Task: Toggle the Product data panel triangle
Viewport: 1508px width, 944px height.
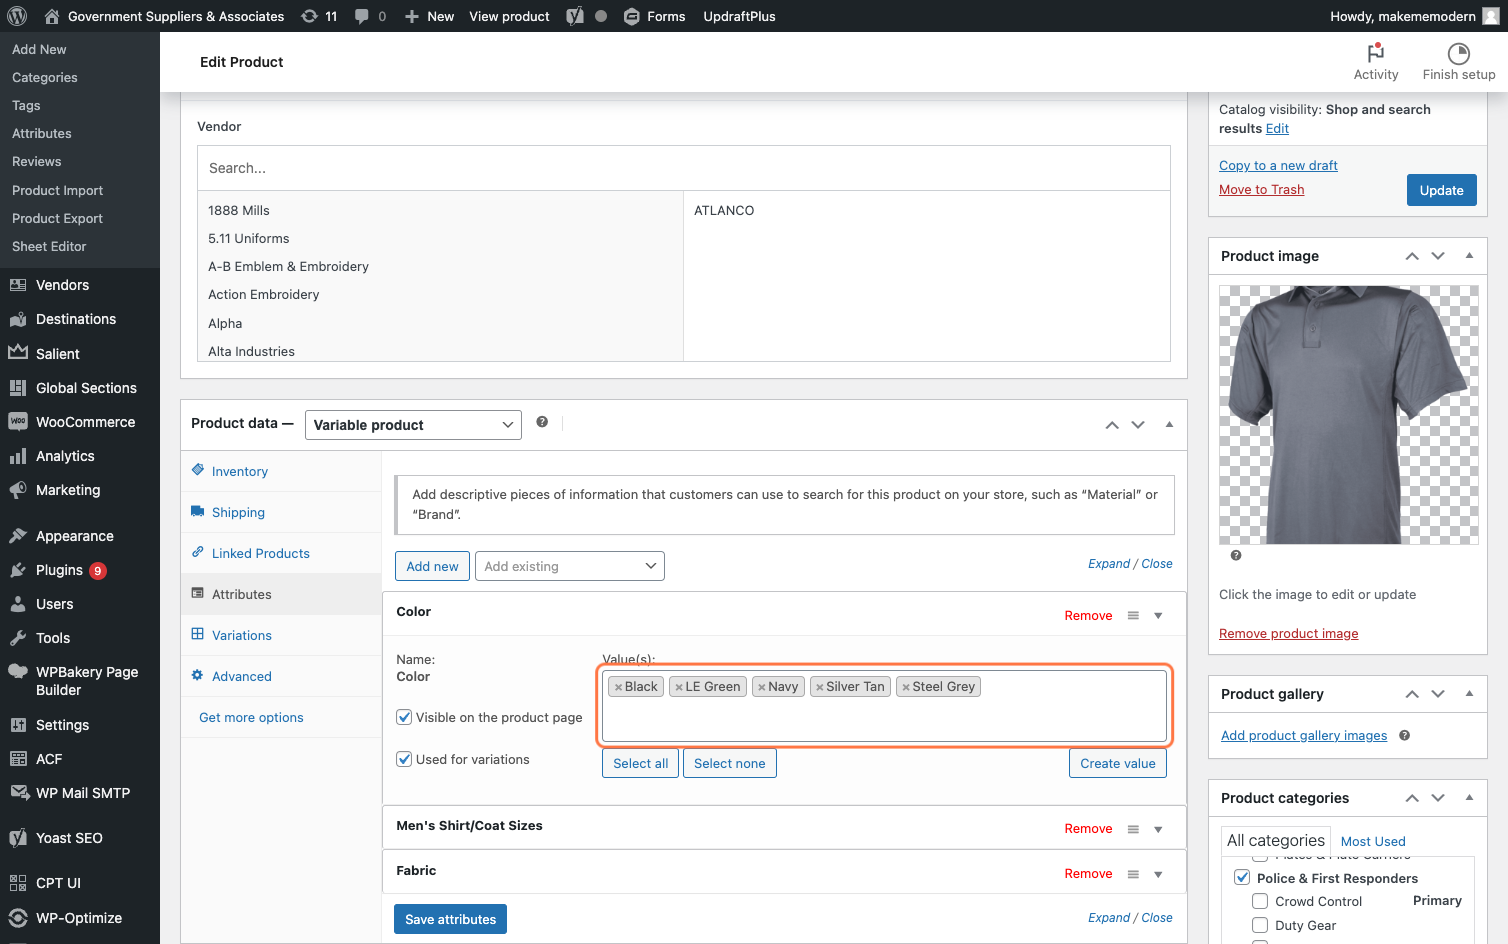Action: click(x=1169, y=424)
